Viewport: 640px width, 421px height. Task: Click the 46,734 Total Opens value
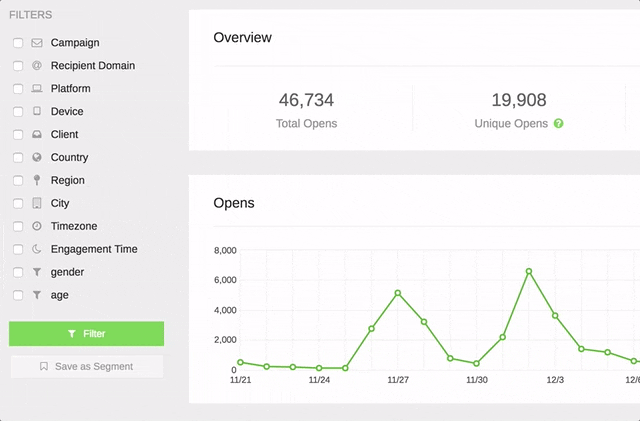click(307, 100)
